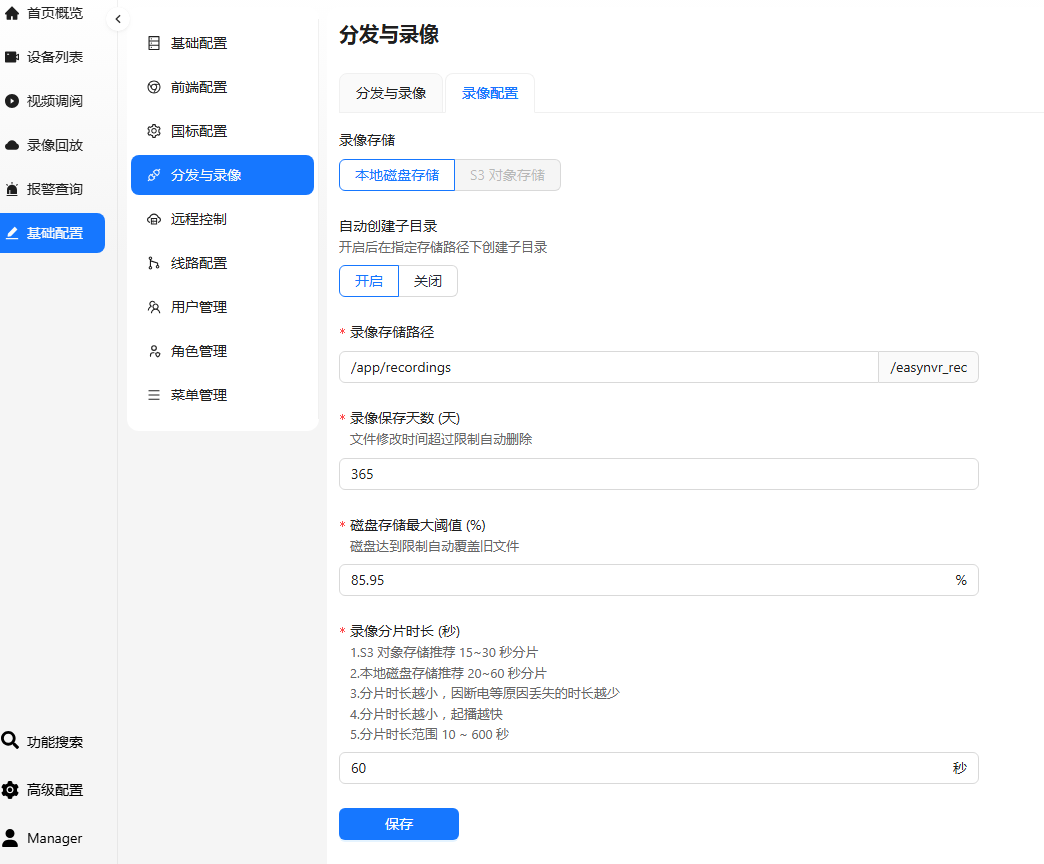Screen dimensions: 1044x864
Task: Click the gear icon for 高级配置
Action: tap(11, 790)
